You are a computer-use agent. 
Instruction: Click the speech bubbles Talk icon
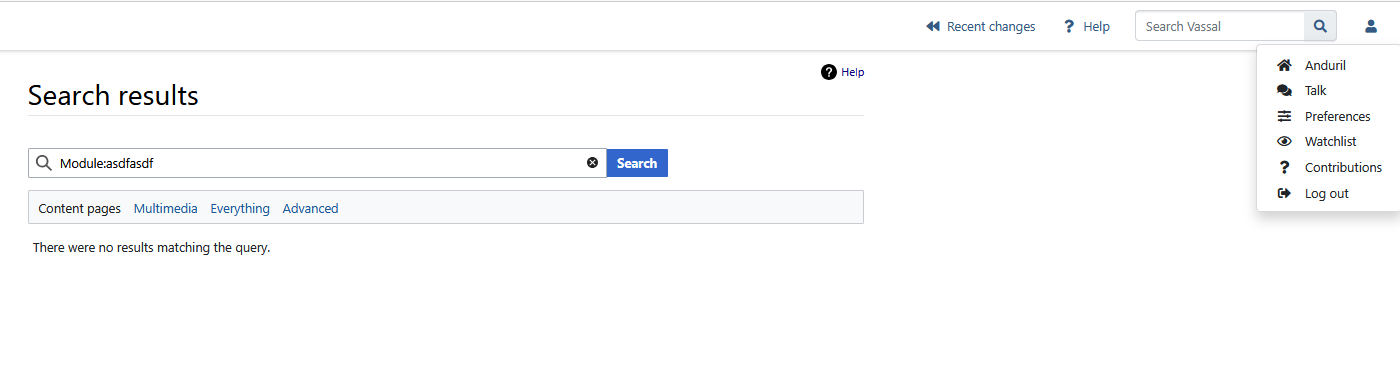click(1285, 91)
